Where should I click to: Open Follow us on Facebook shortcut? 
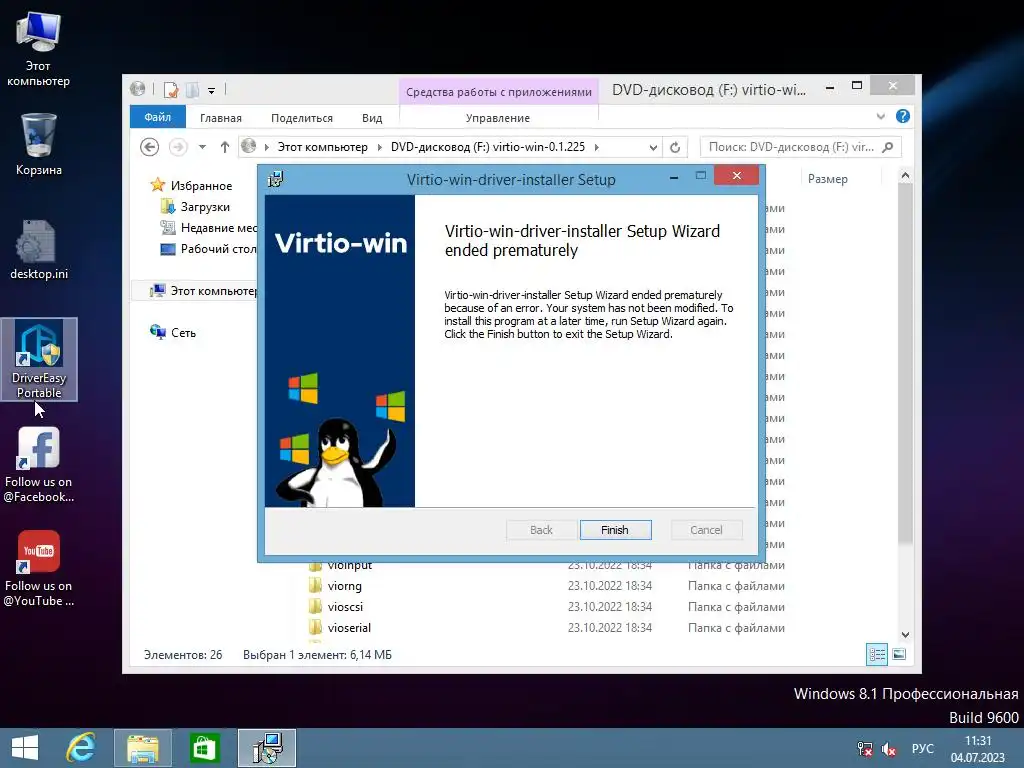[x=39, y=465]
